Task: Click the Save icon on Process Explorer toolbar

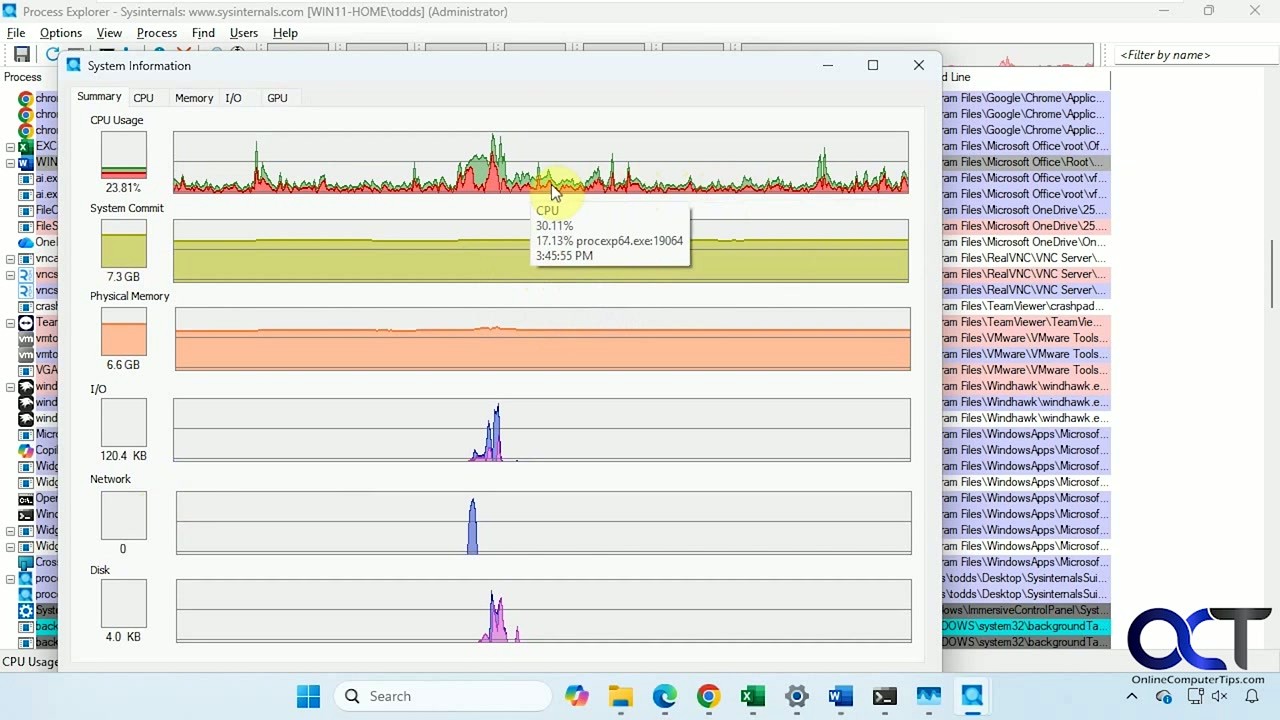Action: (21, 54)
